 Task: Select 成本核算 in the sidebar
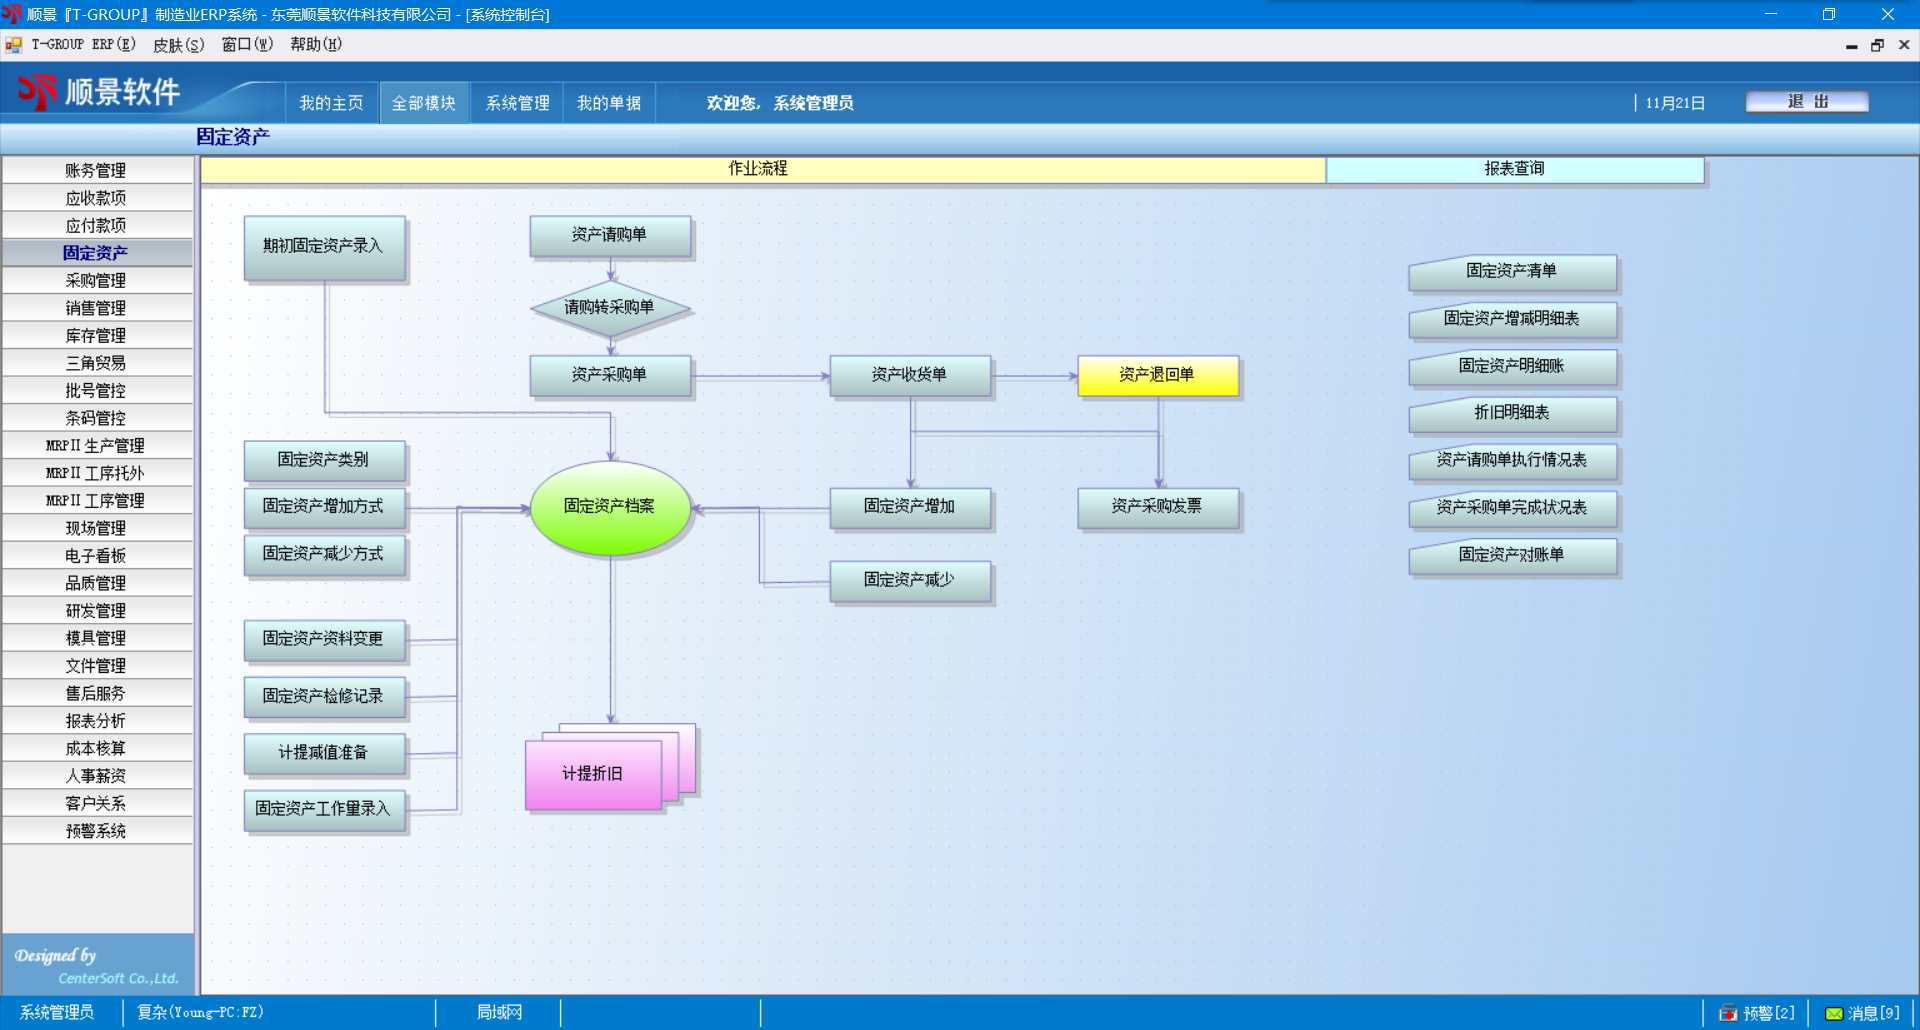96,749
